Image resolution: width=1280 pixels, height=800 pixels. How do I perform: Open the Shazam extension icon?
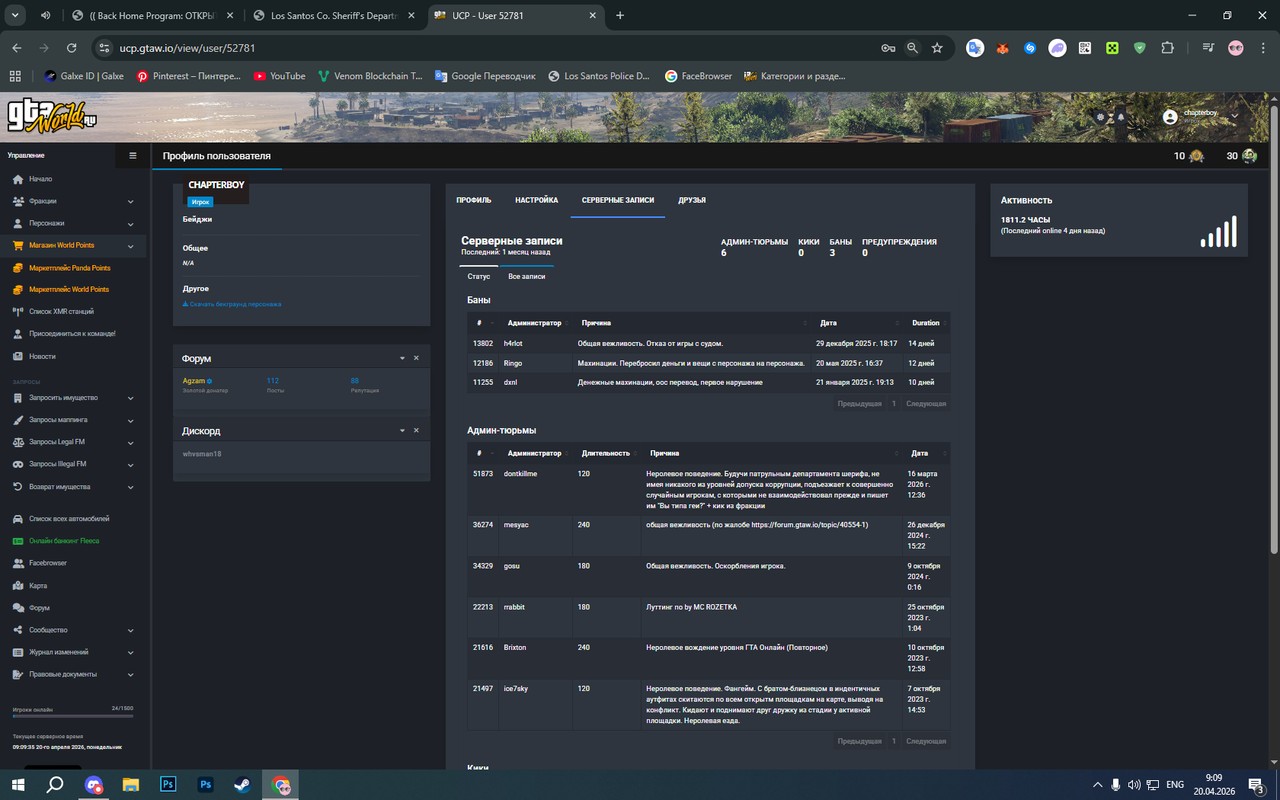[1030, 48]
